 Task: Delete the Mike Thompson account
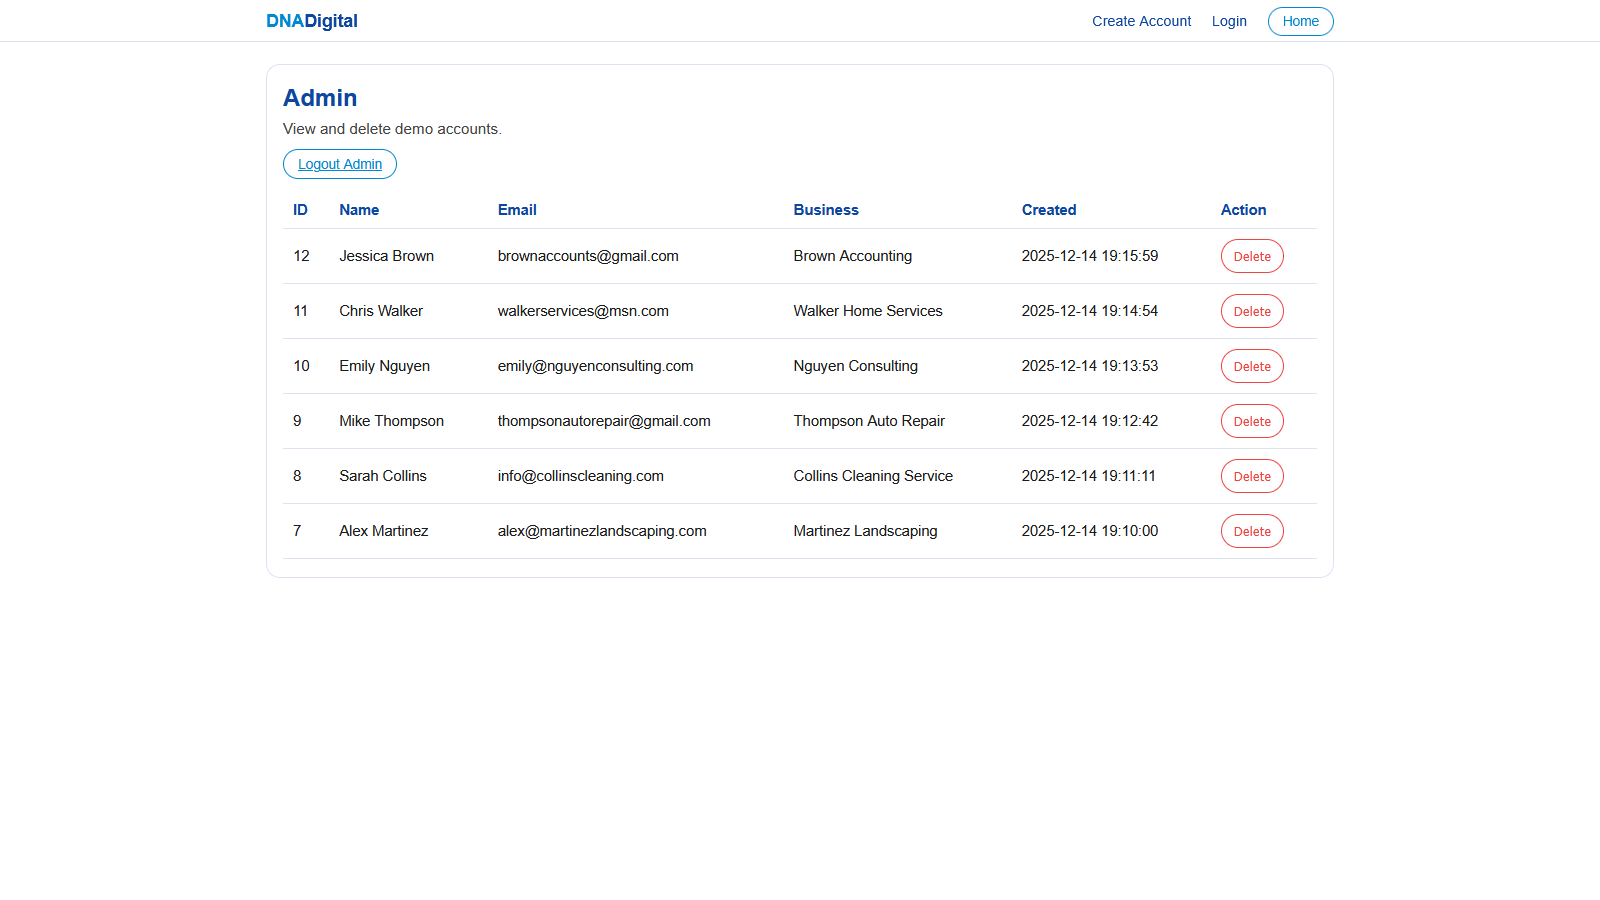(x=1251, y=421)
